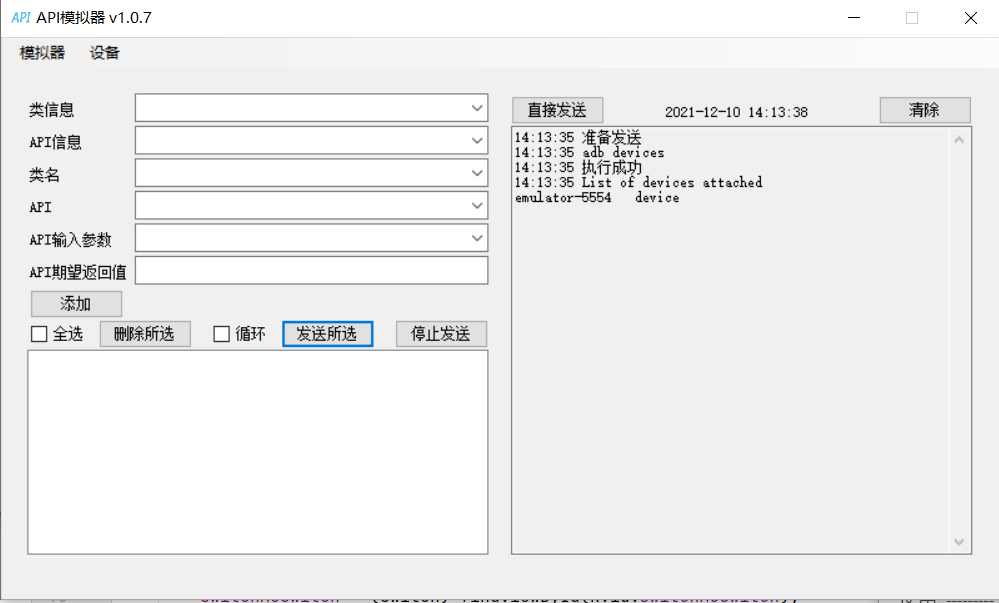This screenshot has height=603, width=999.
Task: Click the 停止发送 button
Action: 442,334
